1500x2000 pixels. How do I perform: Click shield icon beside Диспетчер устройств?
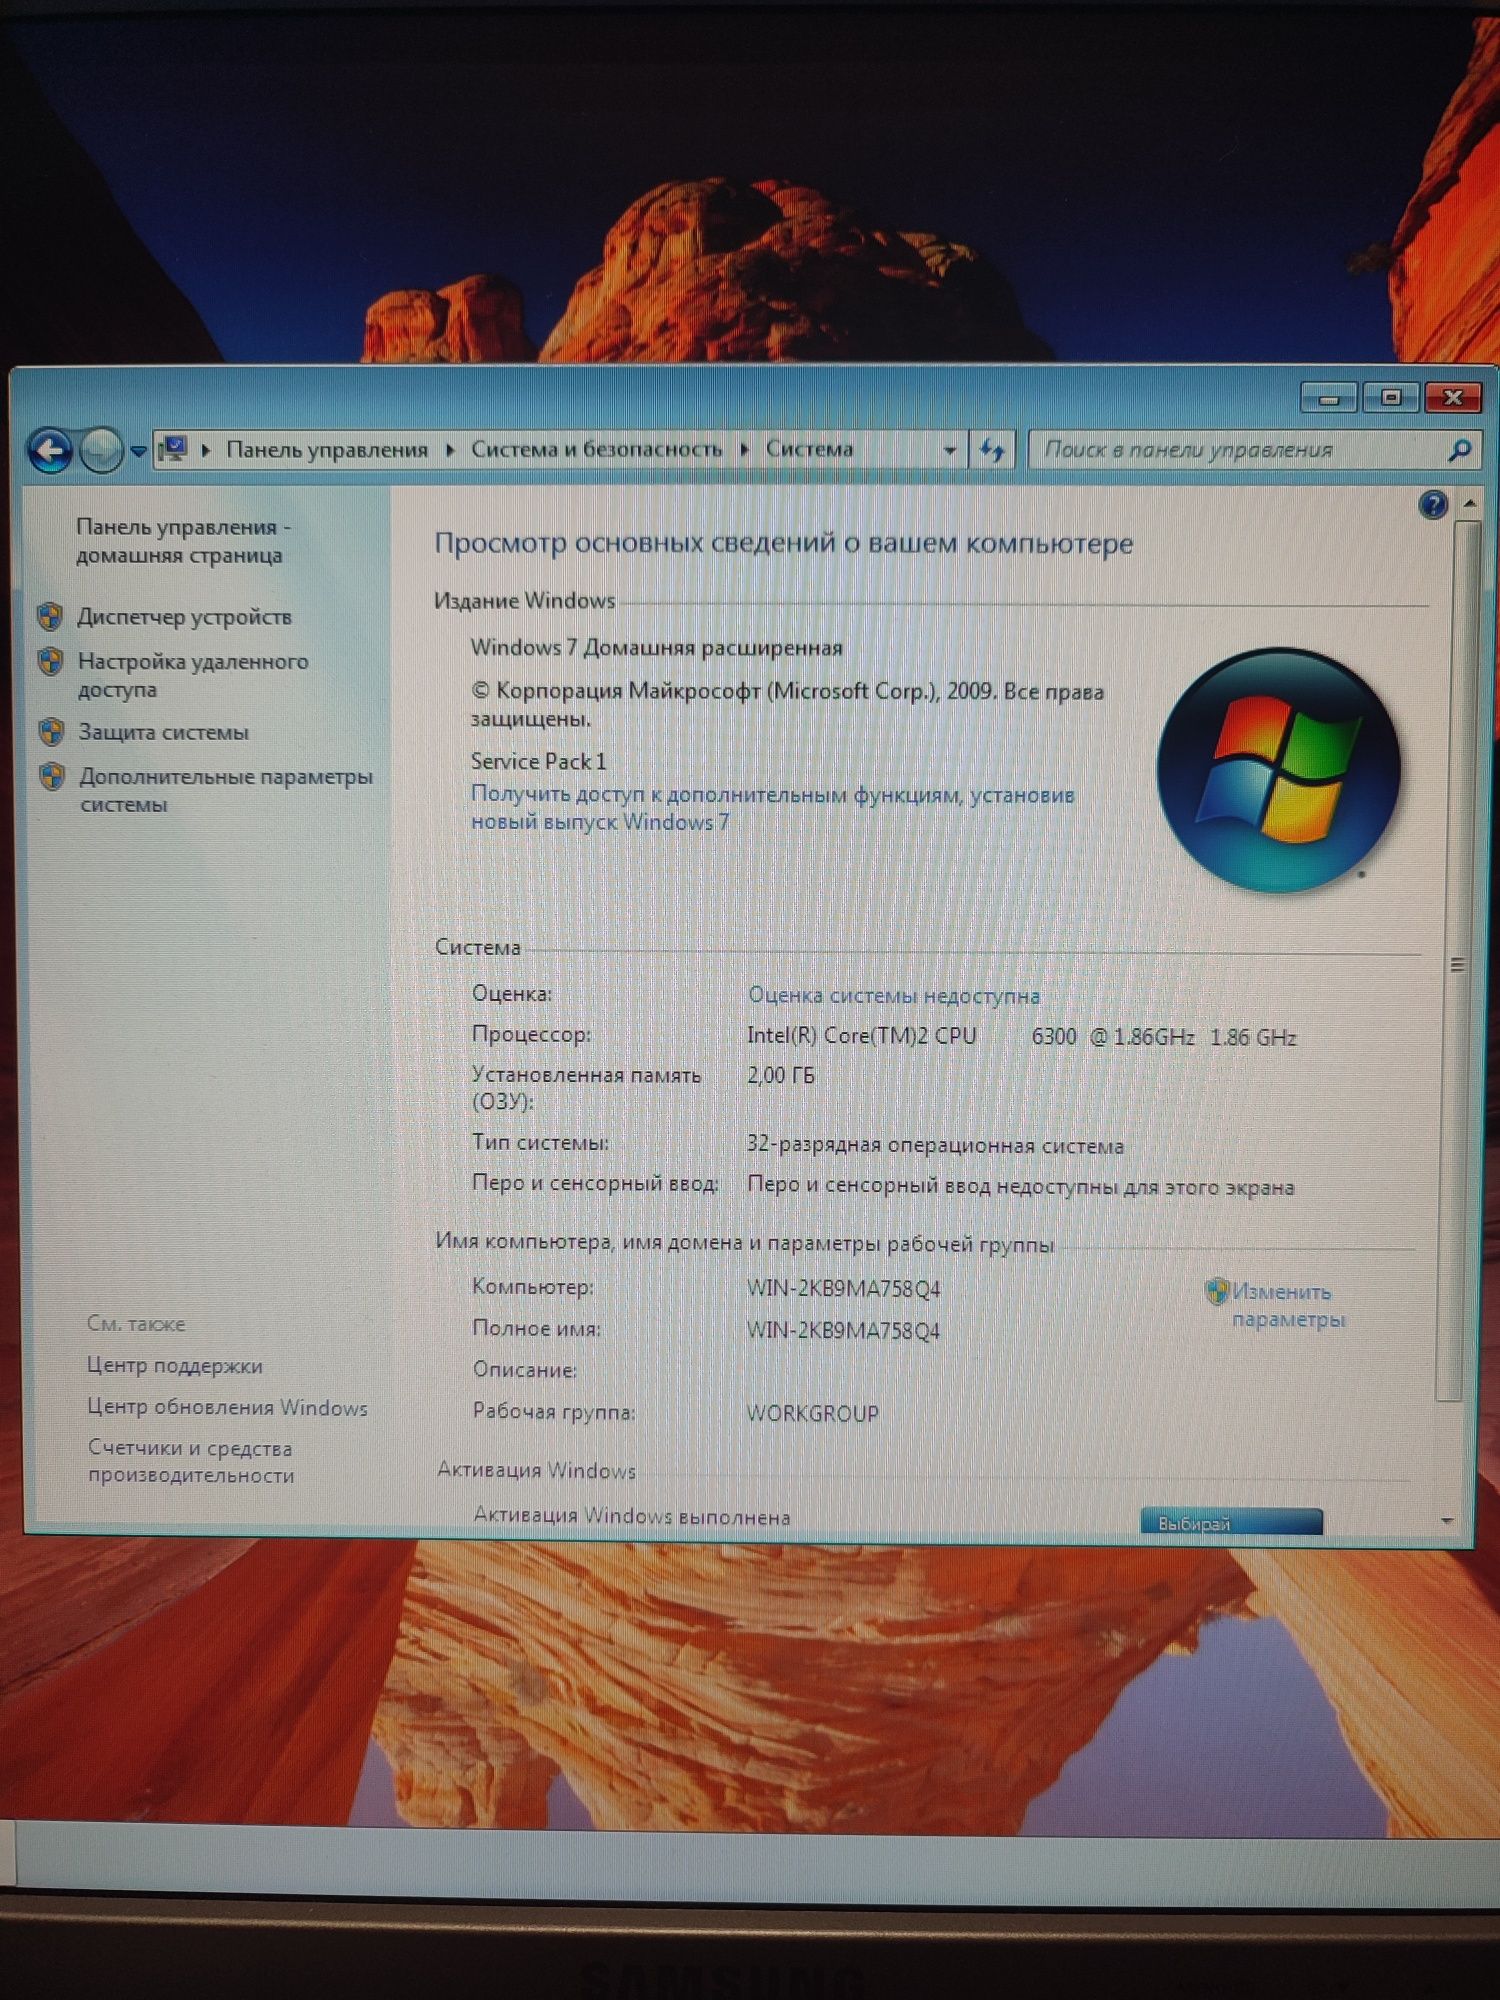click(x=51, y=617)
